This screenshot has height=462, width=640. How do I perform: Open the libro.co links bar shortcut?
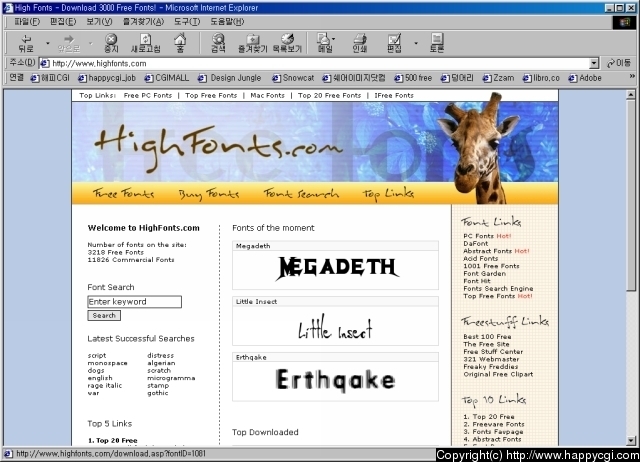(541, 78)
